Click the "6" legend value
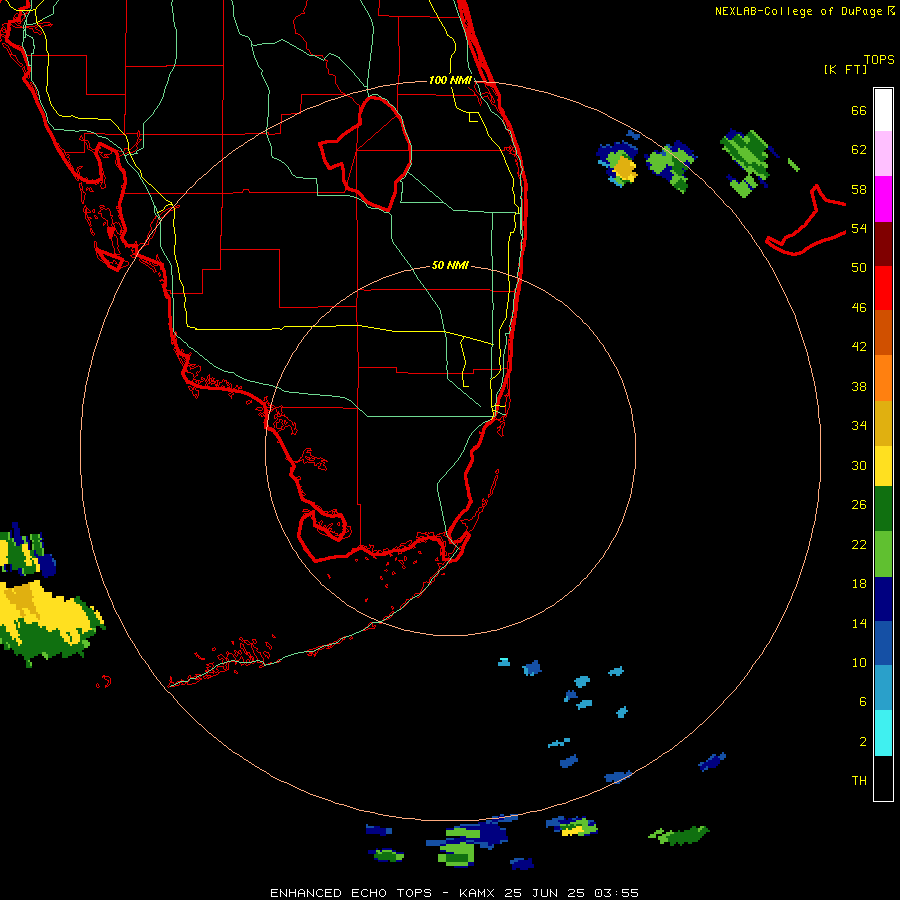 click(863, 702)
